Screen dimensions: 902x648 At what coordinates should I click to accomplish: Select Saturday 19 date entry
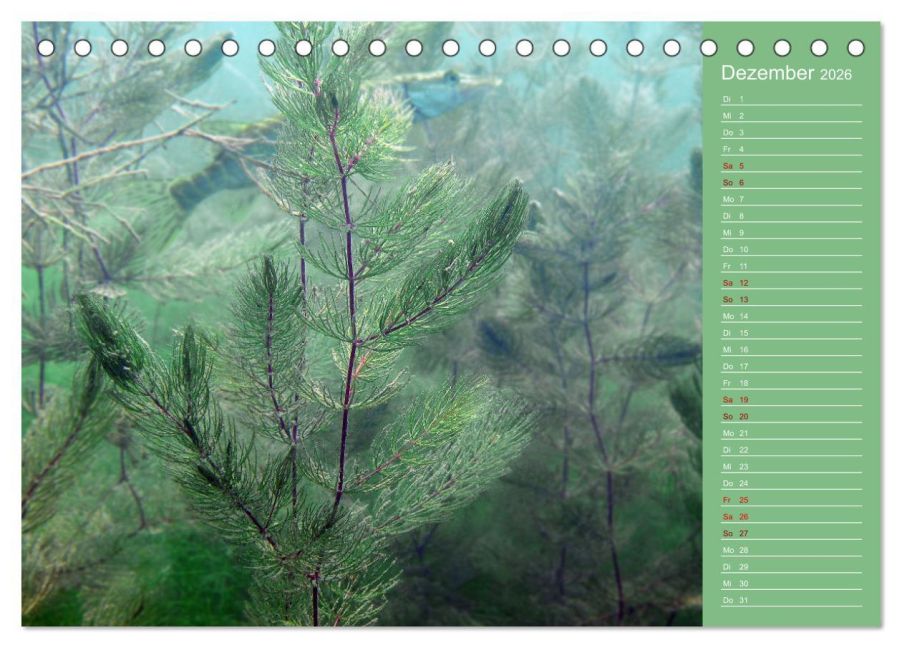[x=792, y=399]
